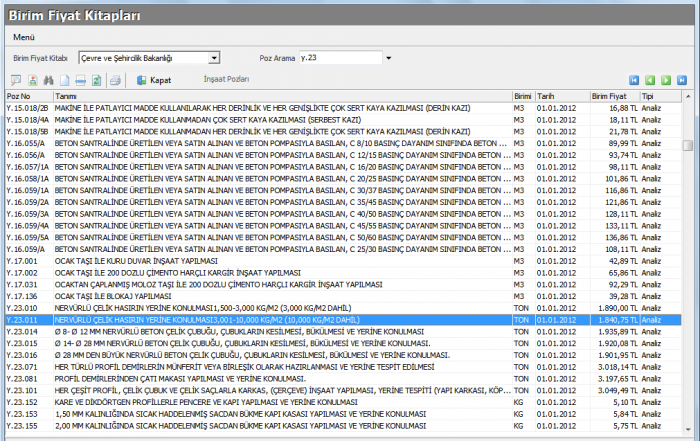This screenshot has width=700, height=441.
Task: Open the Birim Fiyat Kitabı dropdown
Action: pyautogui.click(x=215, y=59)
